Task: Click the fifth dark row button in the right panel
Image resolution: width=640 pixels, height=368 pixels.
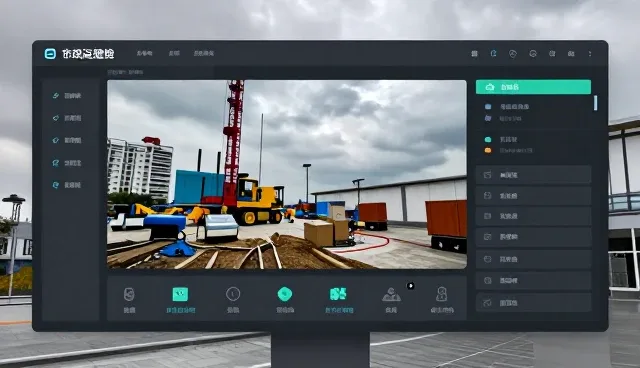Action: point(533,259)
